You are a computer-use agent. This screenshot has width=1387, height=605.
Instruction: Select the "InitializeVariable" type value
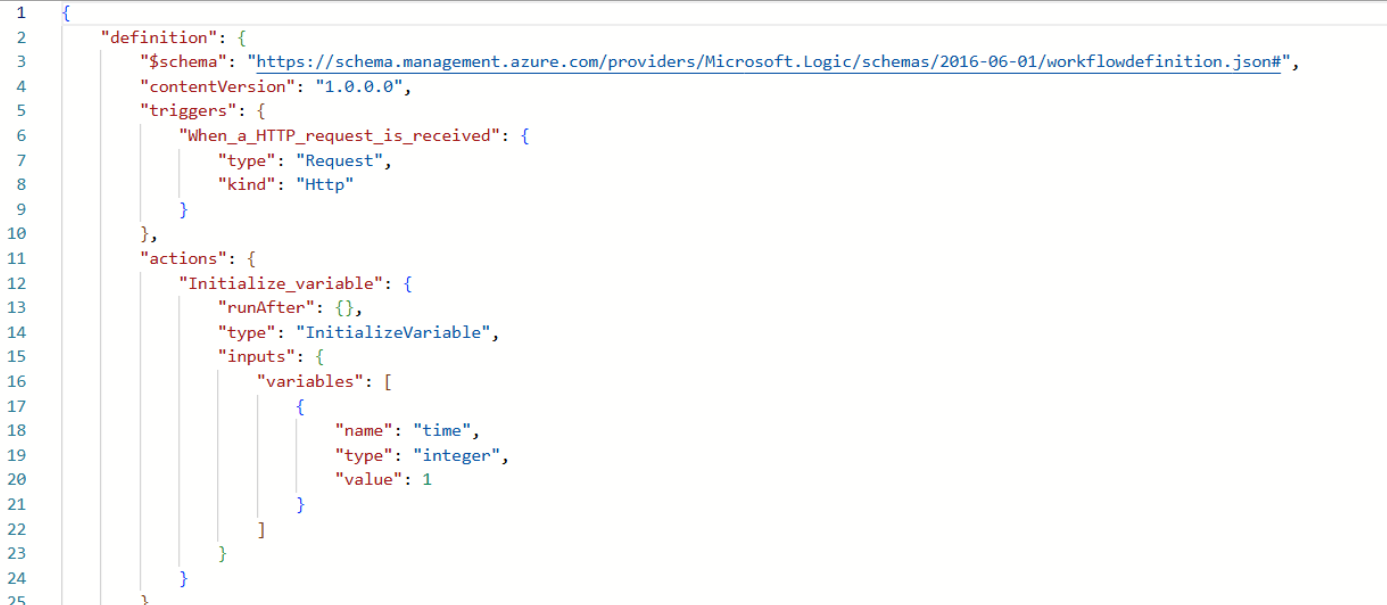point(393,332)
